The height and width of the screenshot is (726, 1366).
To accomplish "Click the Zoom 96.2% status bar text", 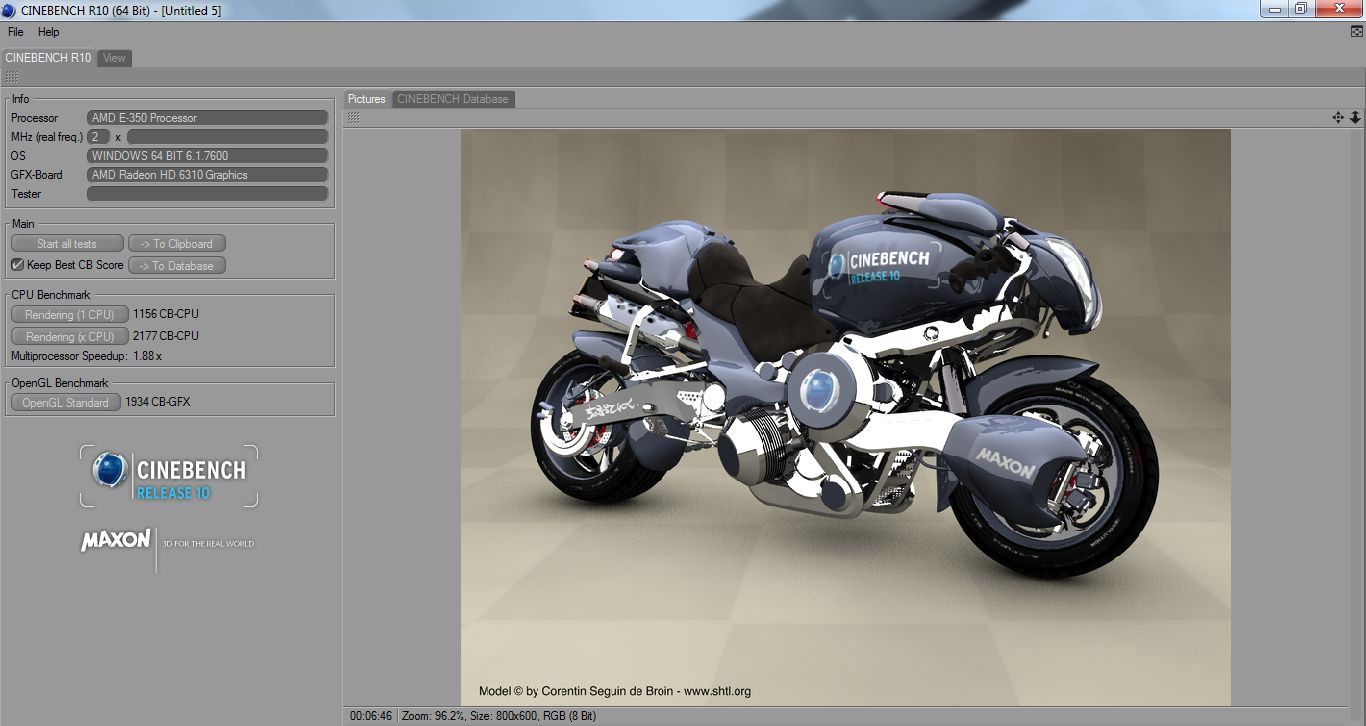I will pos(434,716).
